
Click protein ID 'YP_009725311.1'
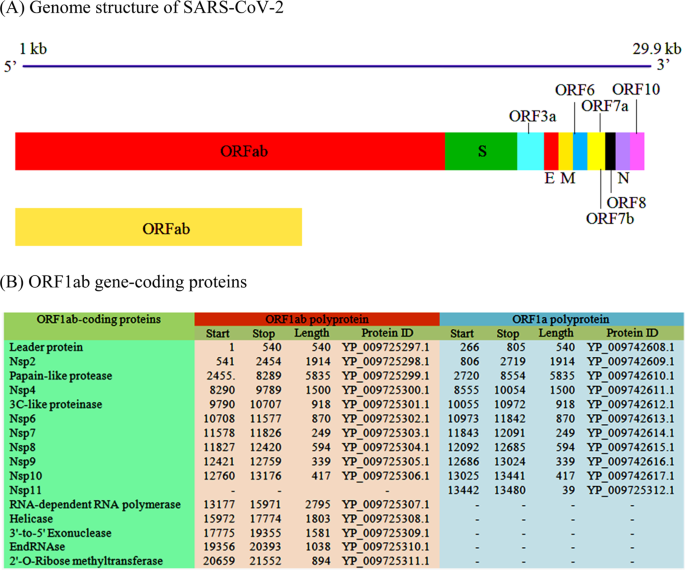pyautogui.click(x=386, y=561)
